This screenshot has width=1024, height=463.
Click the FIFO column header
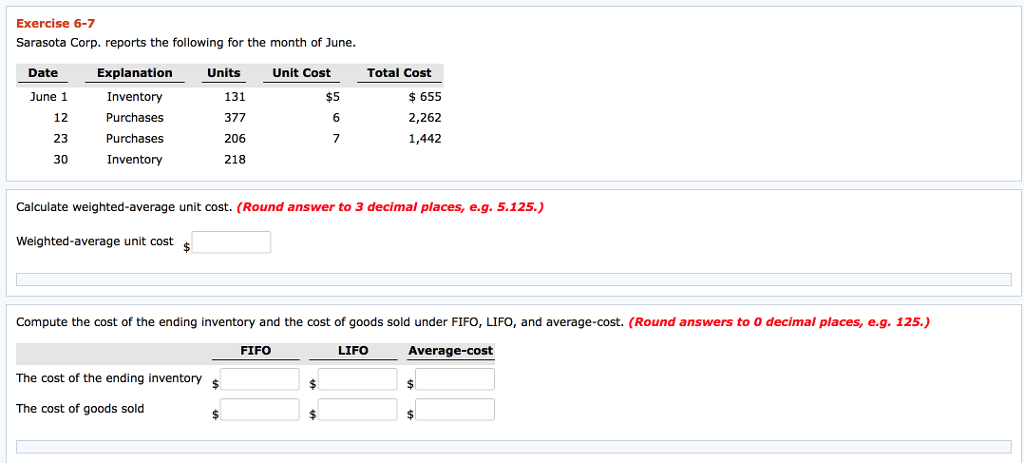[x=256, y=351]
